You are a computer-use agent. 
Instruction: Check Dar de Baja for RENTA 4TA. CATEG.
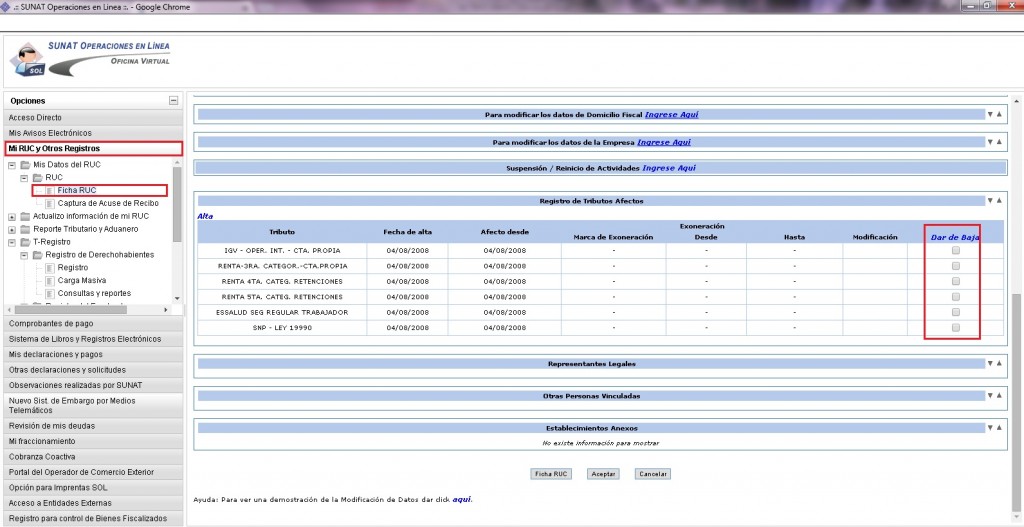[955, 281]
